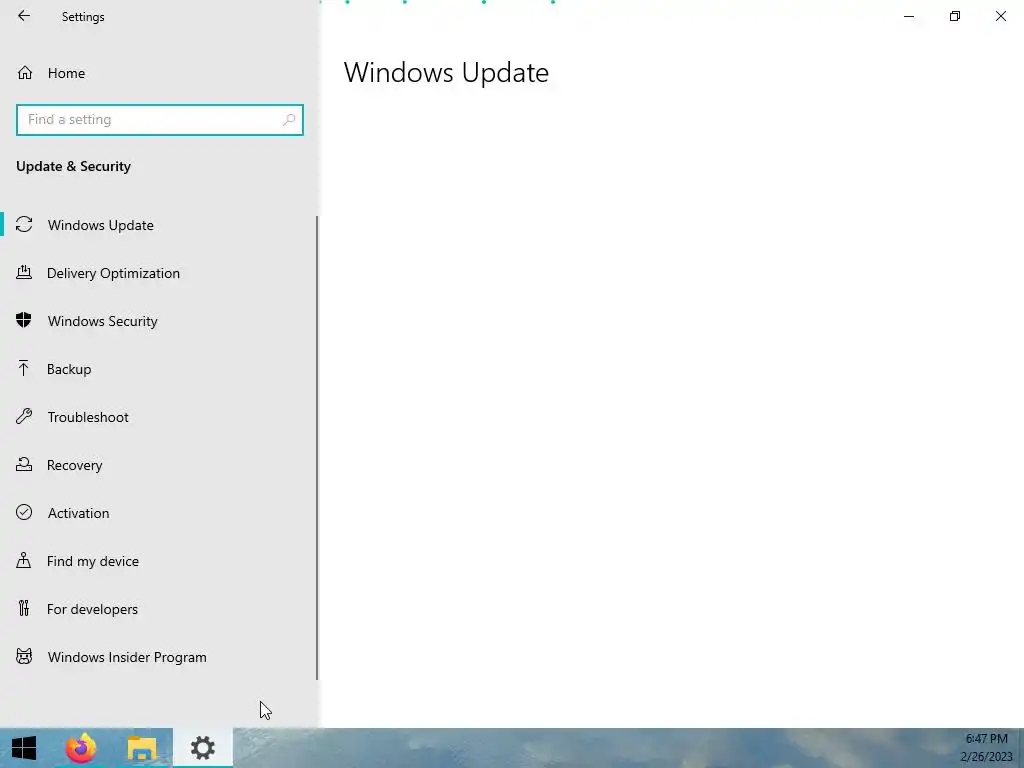The height and width of the screenshot is (768, 1024).
Task: Click the Troubleshoot wrench icon
Action: tap(24, 416)
